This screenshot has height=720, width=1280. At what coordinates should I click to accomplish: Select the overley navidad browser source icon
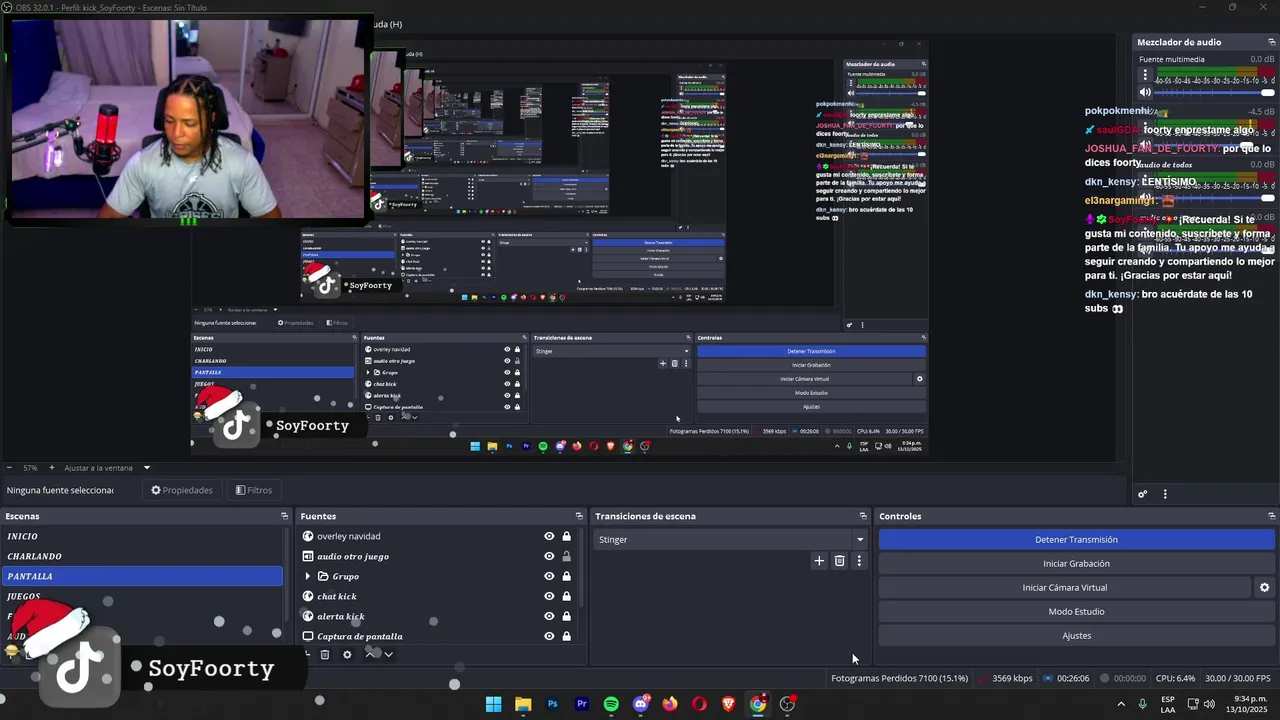coord(308,536)
